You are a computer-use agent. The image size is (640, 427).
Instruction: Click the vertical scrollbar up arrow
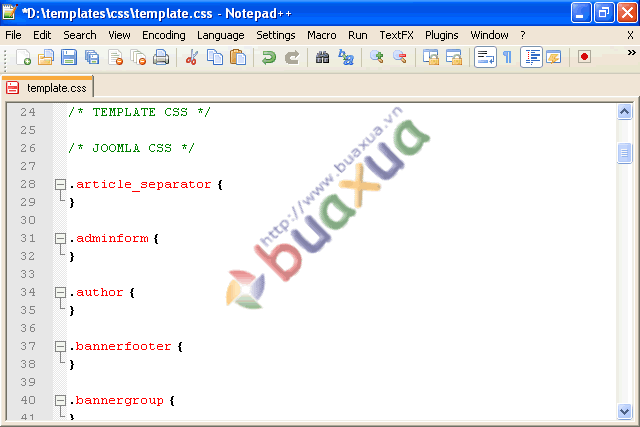click(x=624, y=111)
